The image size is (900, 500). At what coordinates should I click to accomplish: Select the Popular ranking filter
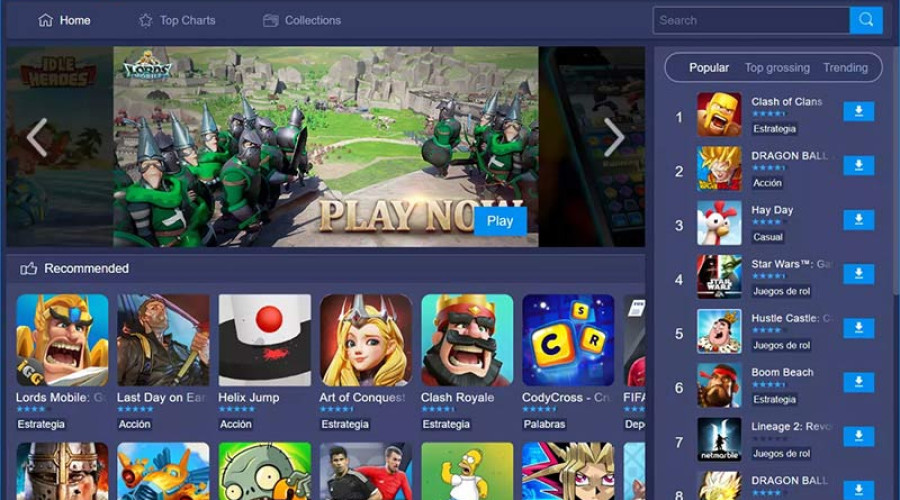[x=709, y=68]
